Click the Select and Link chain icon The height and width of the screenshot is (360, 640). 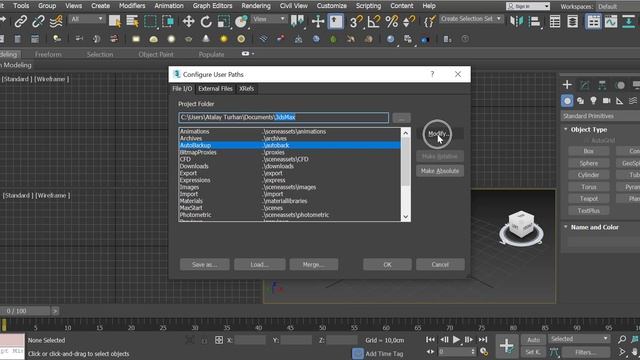click(x=20, y=21)
